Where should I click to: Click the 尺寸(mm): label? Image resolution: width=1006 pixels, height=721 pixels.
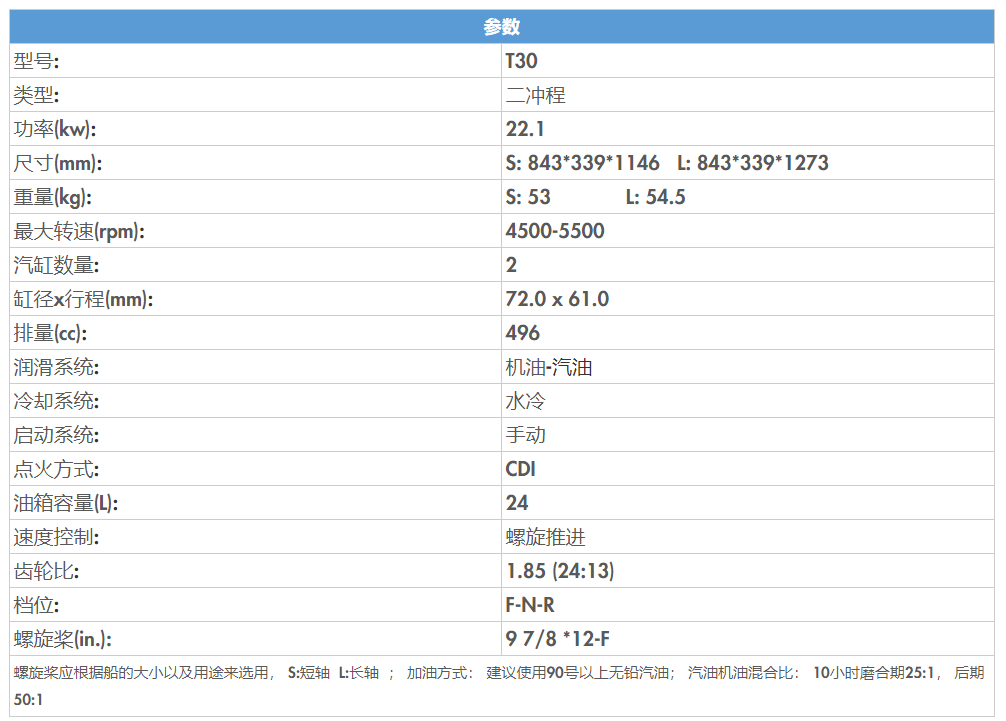pos(58,163)
